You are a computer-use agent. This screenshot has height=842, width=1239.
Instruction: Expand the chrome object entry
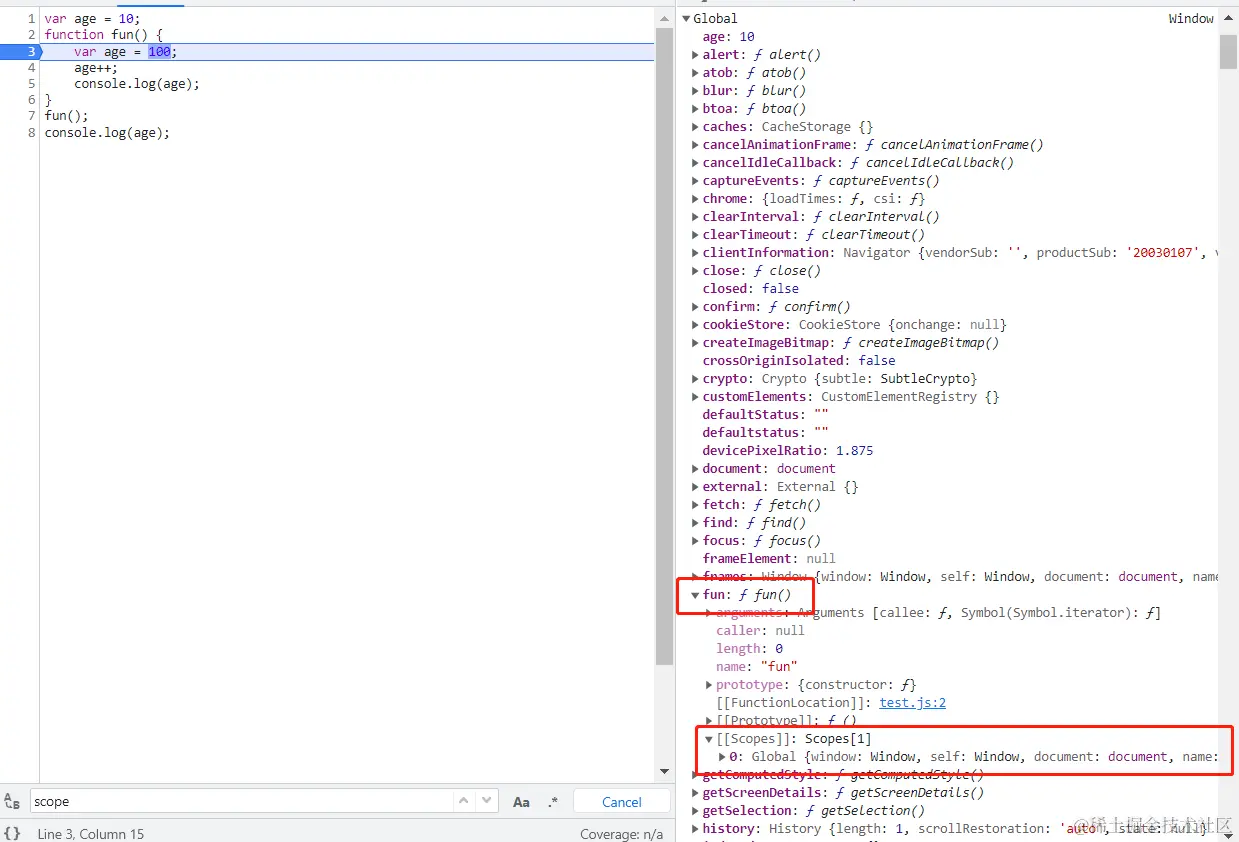point(696,199)
